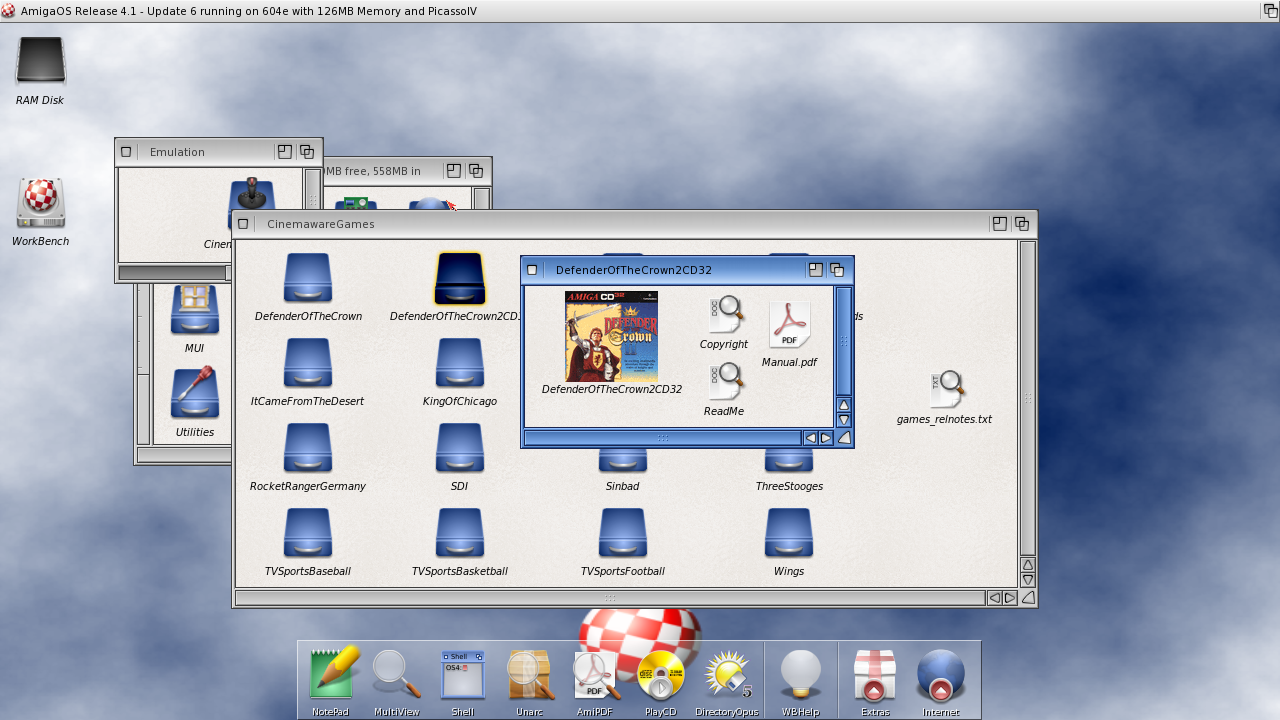Click the scroll-right arrow in CinemawareGames window
This screenshot has width=1280, height=720.
click(1010, 598)
